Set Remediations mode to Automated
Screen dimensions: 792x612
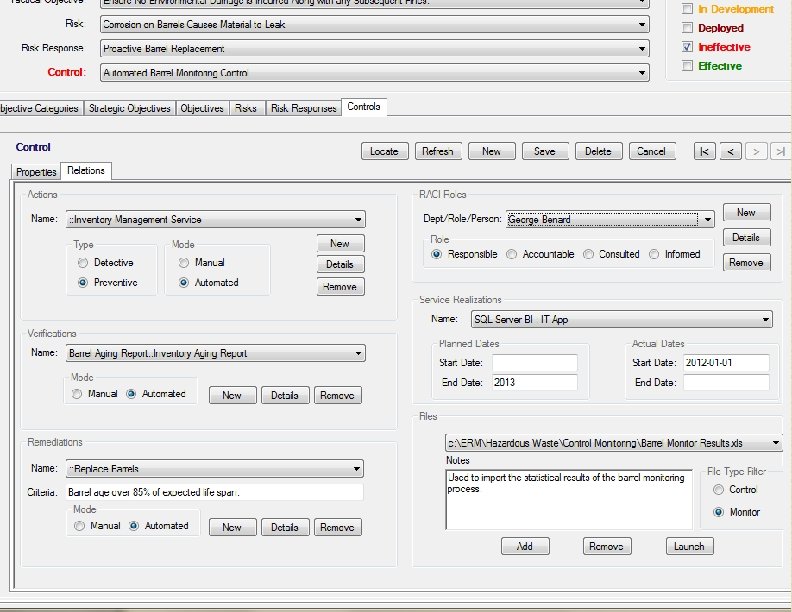pyautogui.click(x=133, y=526)
